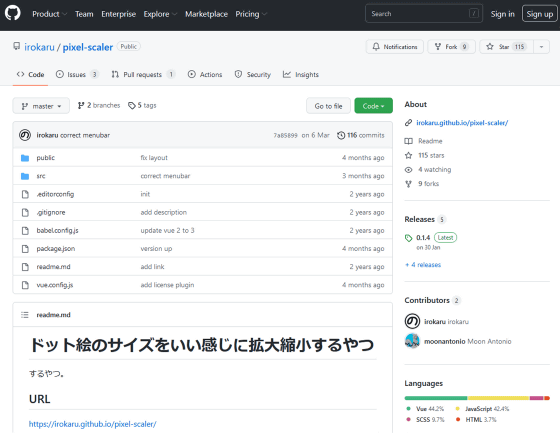Open the 'add license plugin' commit message
The width and height of the screenshot is (560, 433).
(168, 285)
